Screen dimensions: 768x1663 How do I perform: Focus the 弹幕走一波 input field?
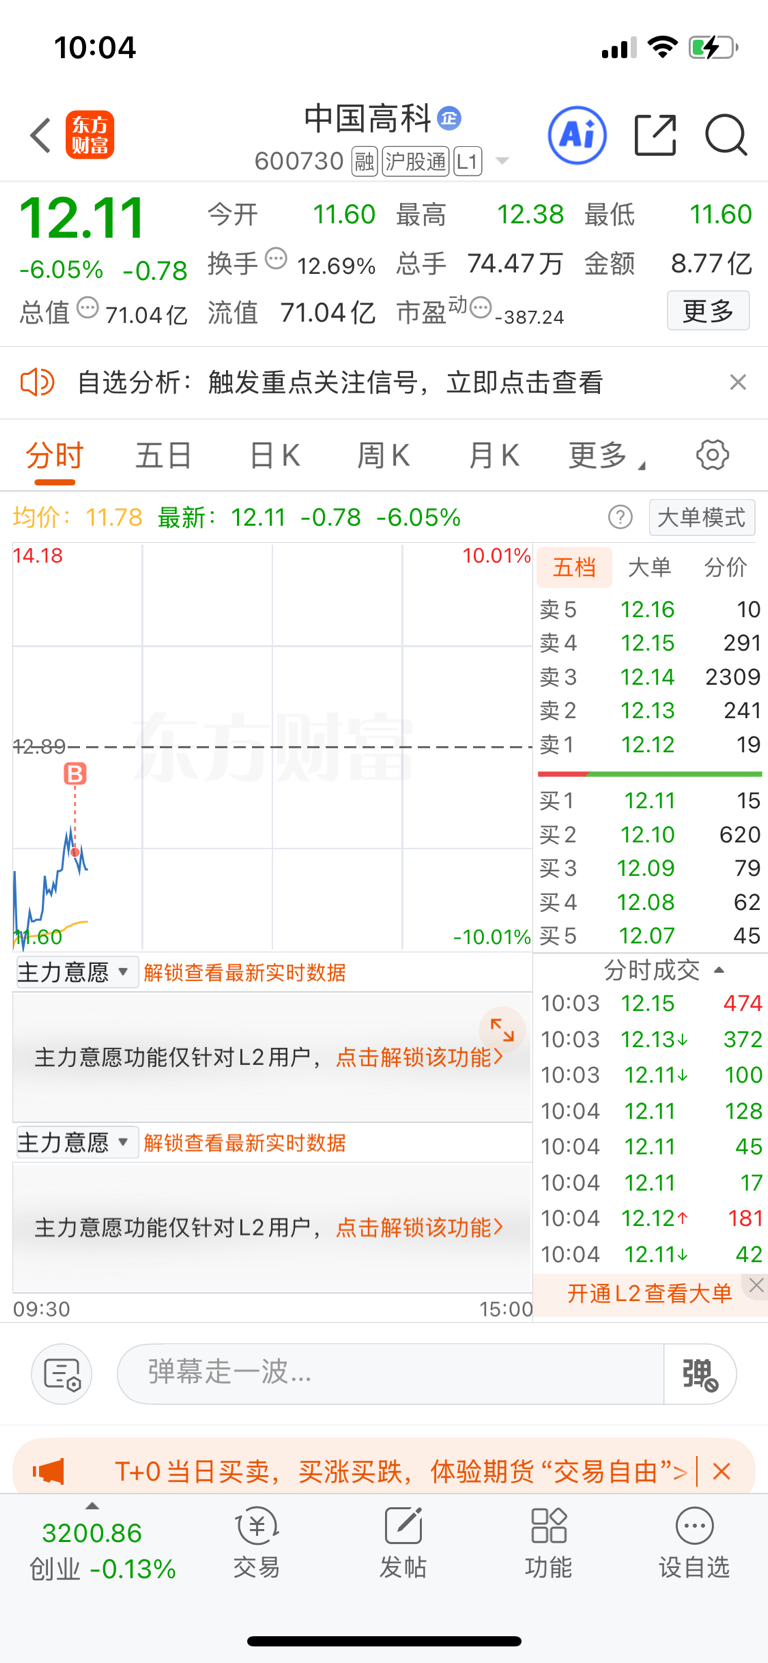(x=390, y=1373)
